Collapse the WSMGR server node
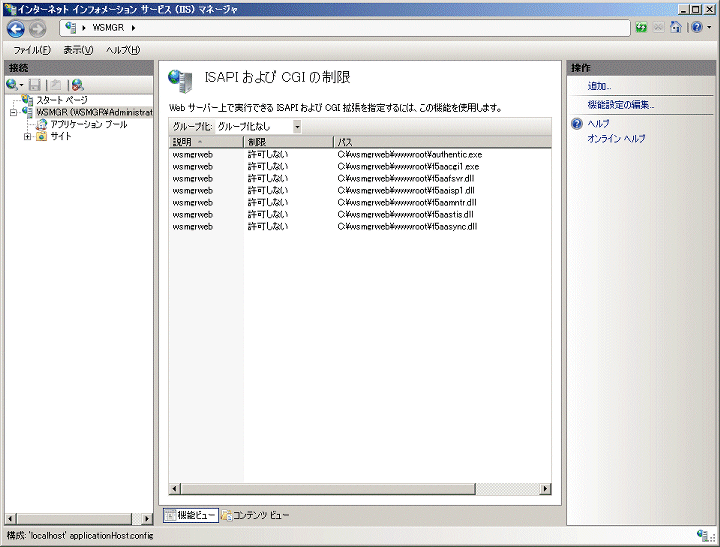Screen dimensions: 720x547 [13, 112]
